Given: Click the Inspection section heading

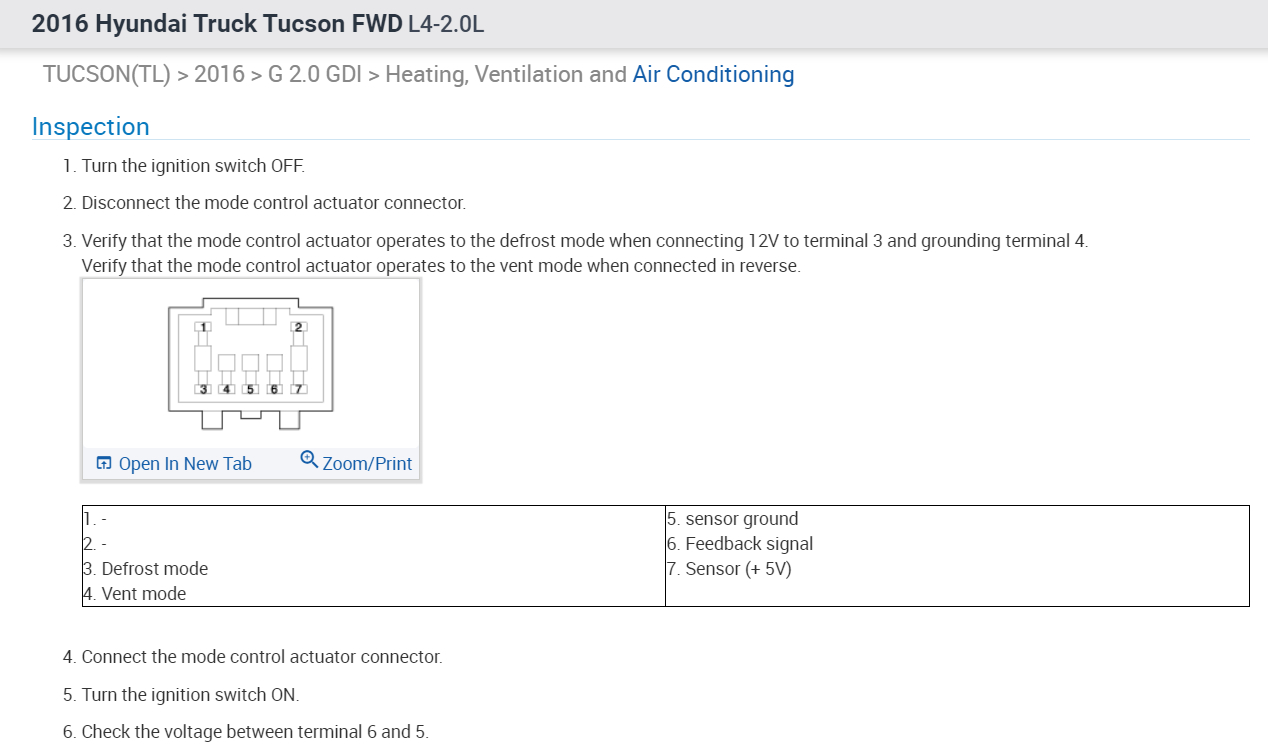Looking at the screenshot, I should (x=90, y=127).
